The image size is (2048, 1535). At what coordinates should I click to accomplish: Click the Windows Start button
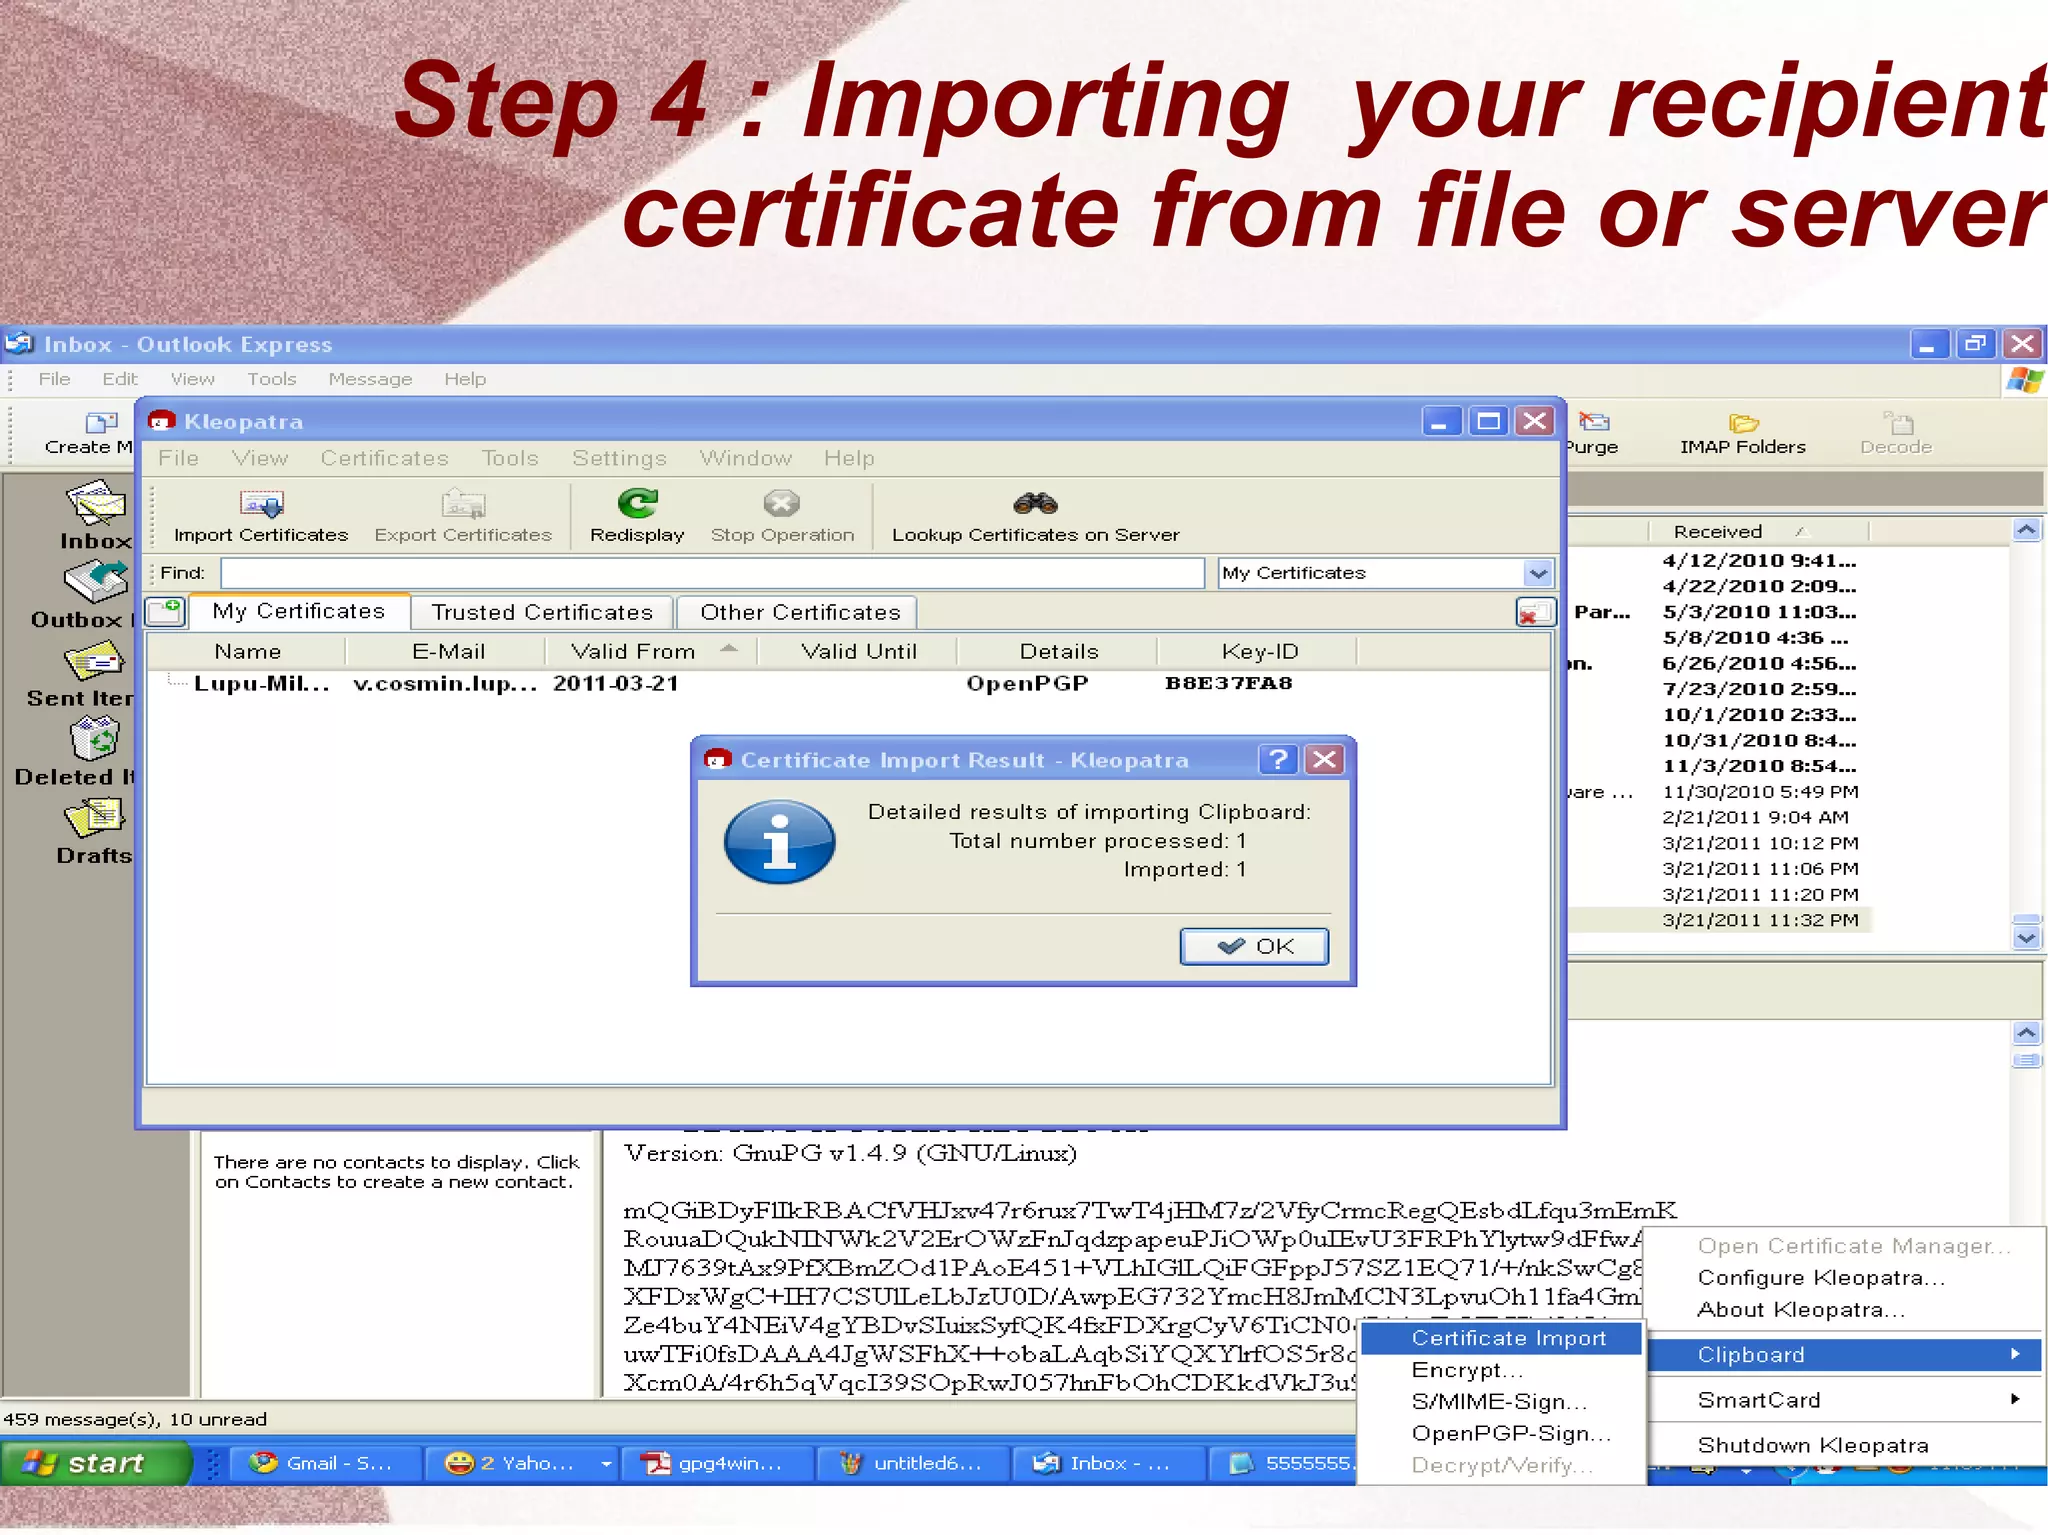95,1463
